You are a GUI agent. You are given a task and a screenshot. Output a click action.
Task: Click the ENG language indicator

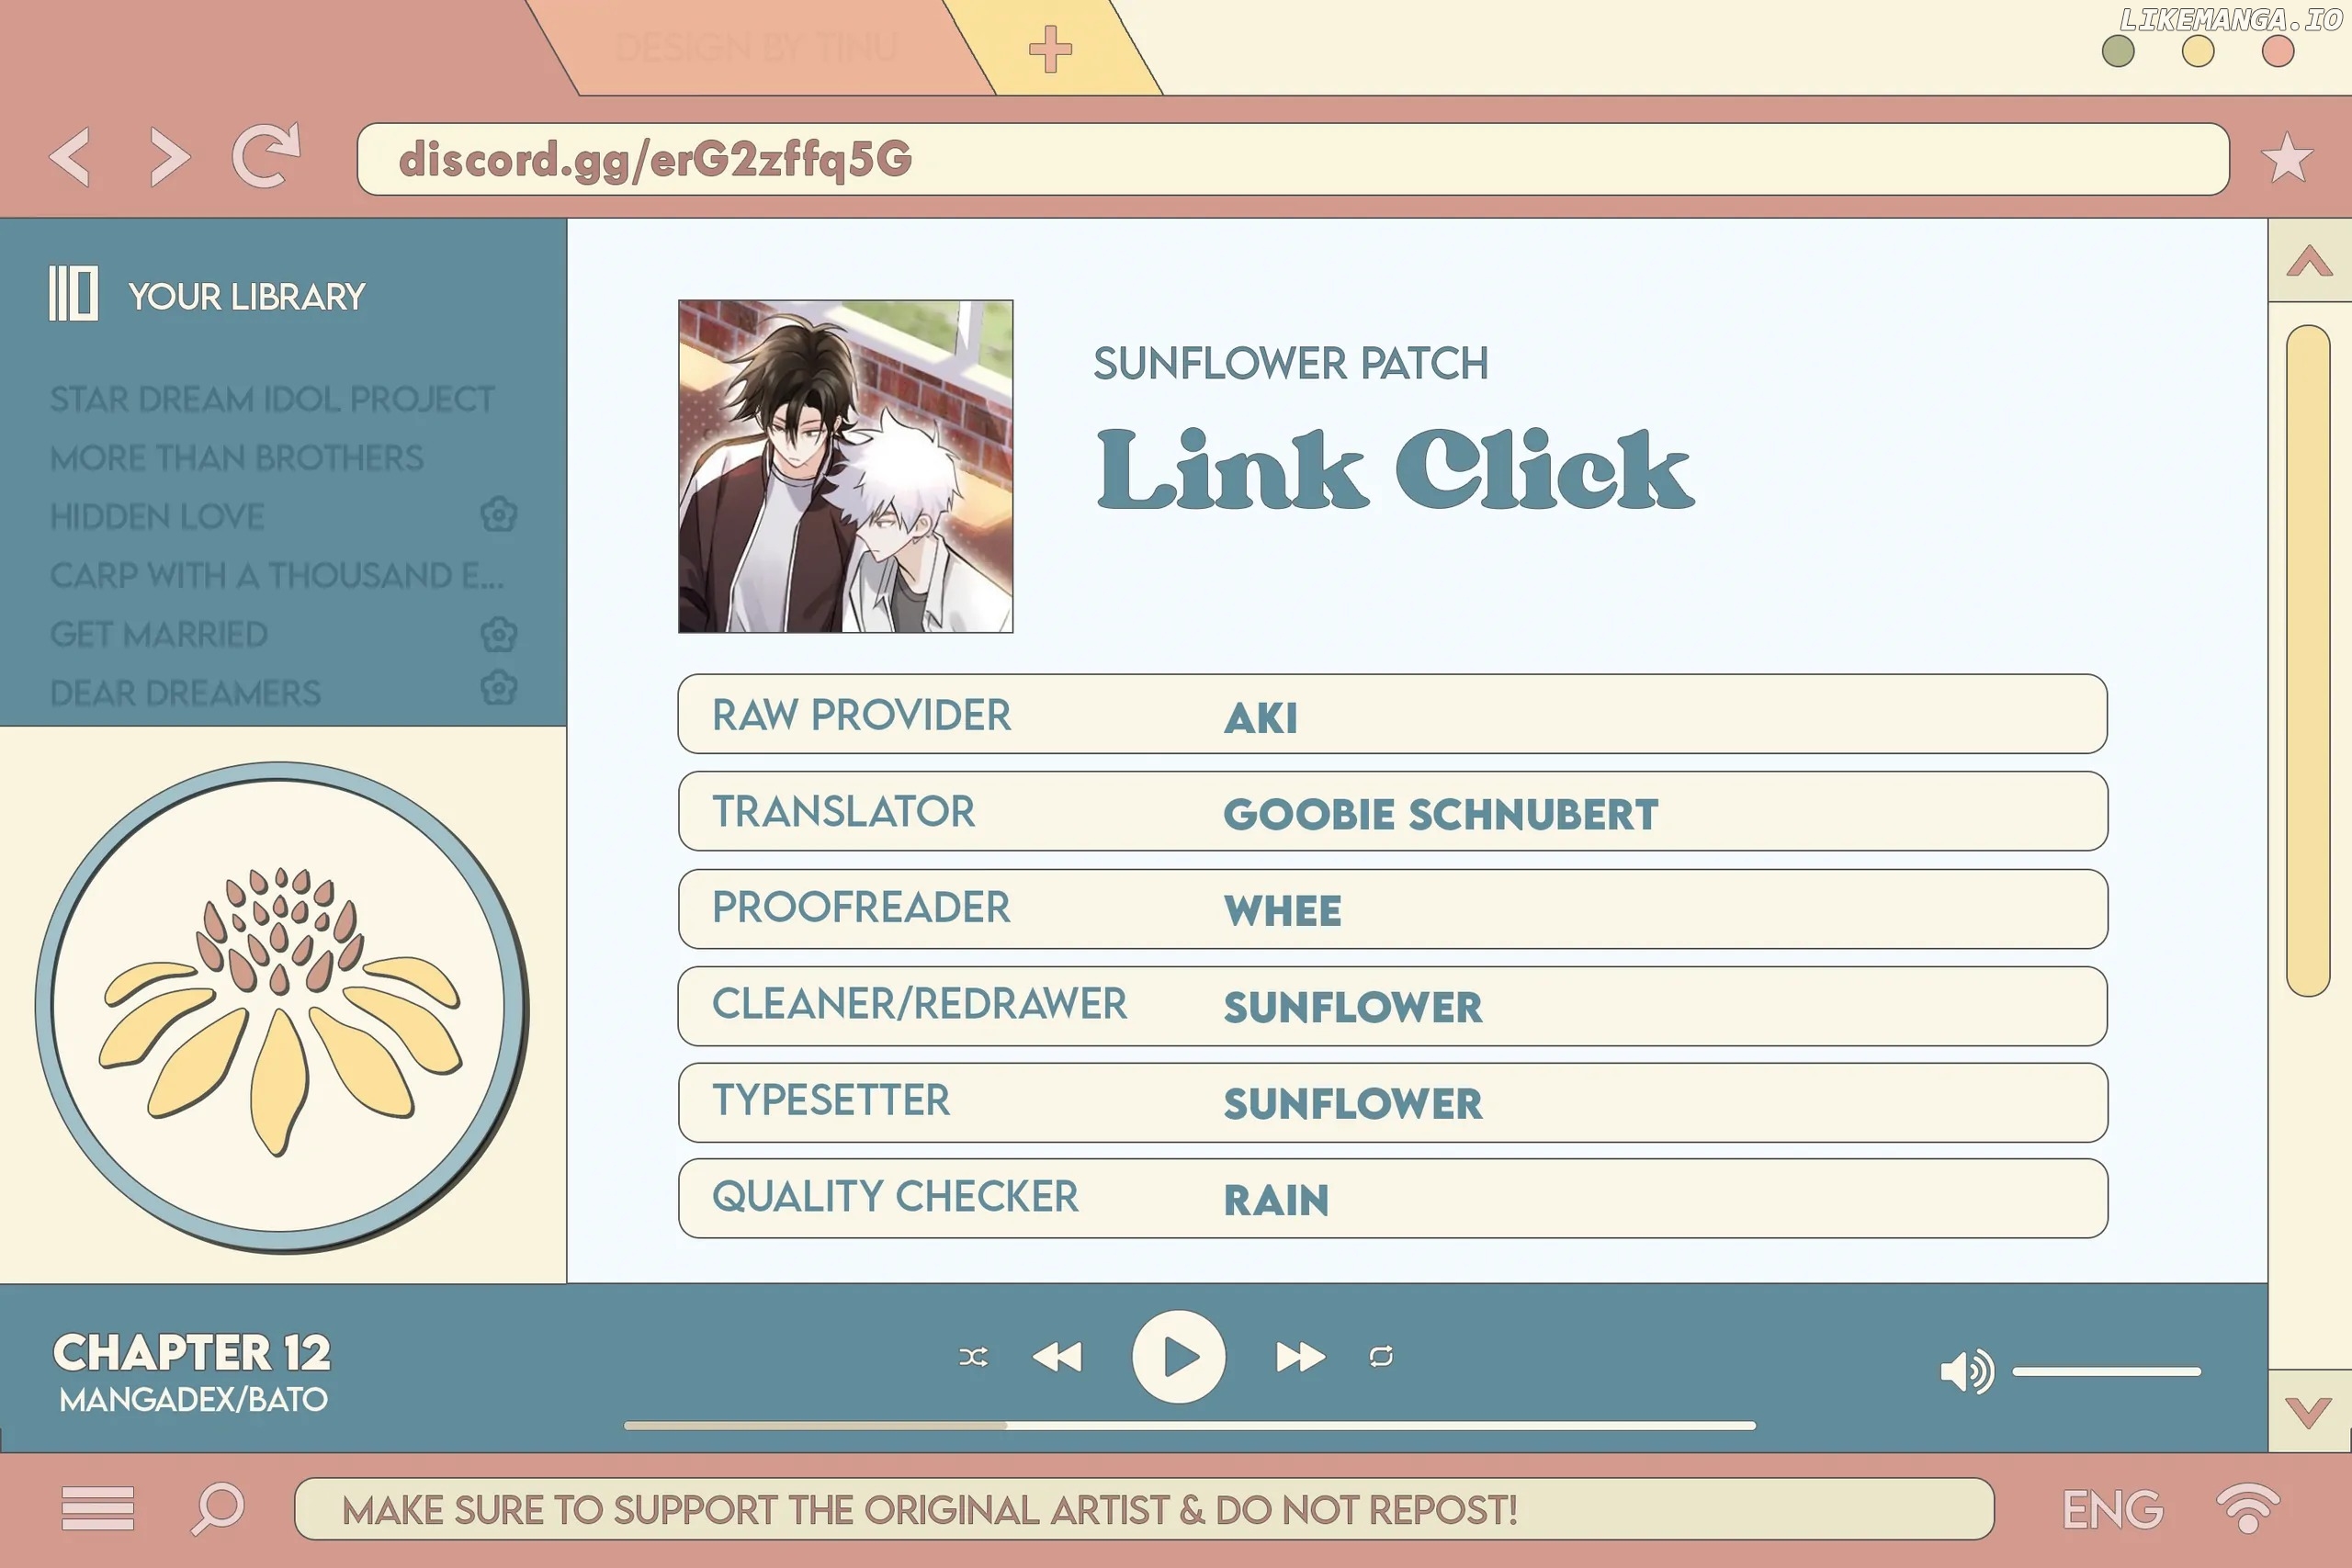(x=2113, y=1510)
